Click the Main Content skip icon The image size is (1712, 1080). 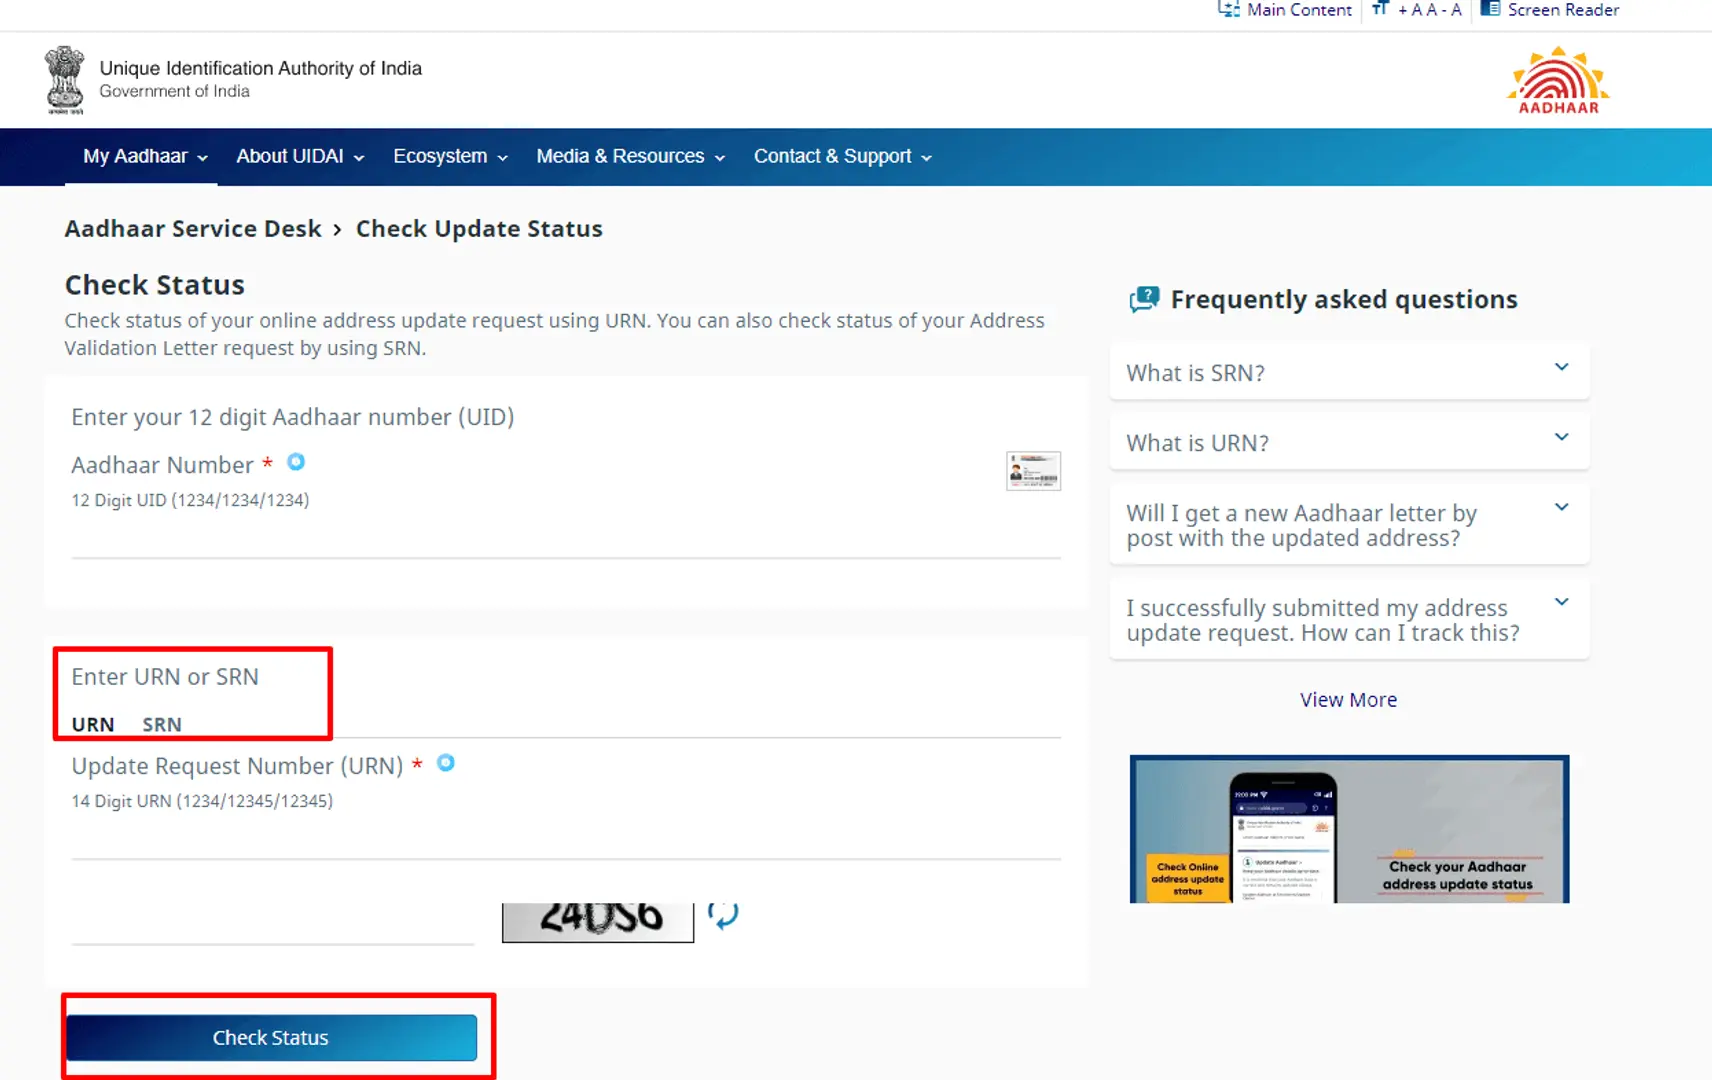[1228, 9]
